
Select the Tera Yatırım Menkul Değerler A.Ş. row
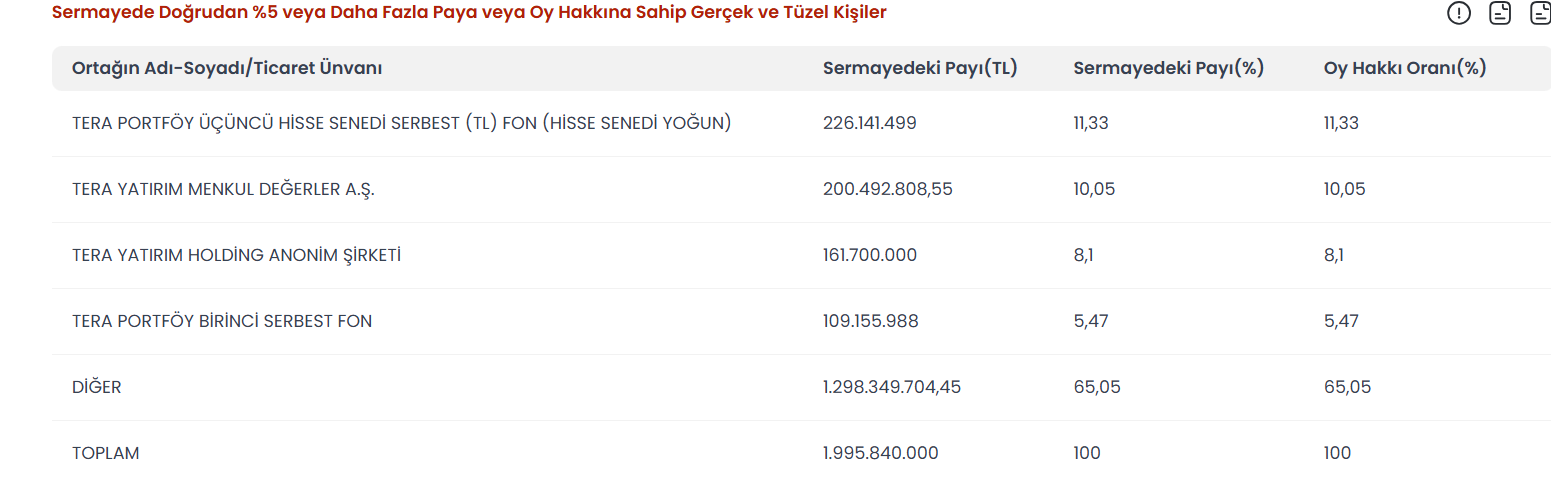(223, 189)
